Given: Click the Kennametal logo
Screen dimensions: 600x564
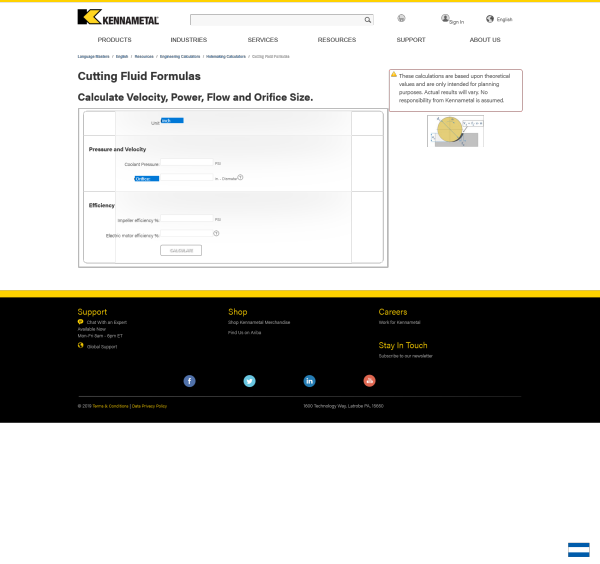Looking at the screenshot, I should click(x=118, y=17).
